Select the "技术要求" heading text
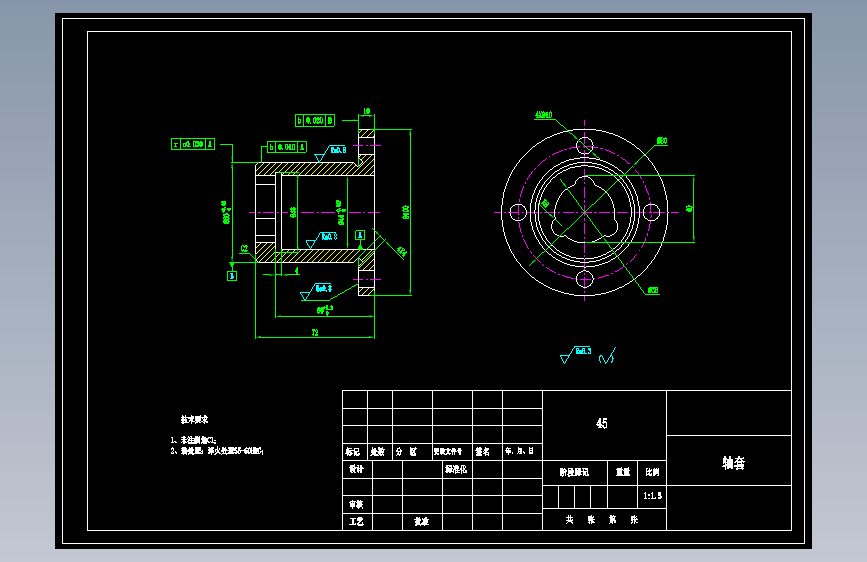867x562 pixels. pos(195,420)
